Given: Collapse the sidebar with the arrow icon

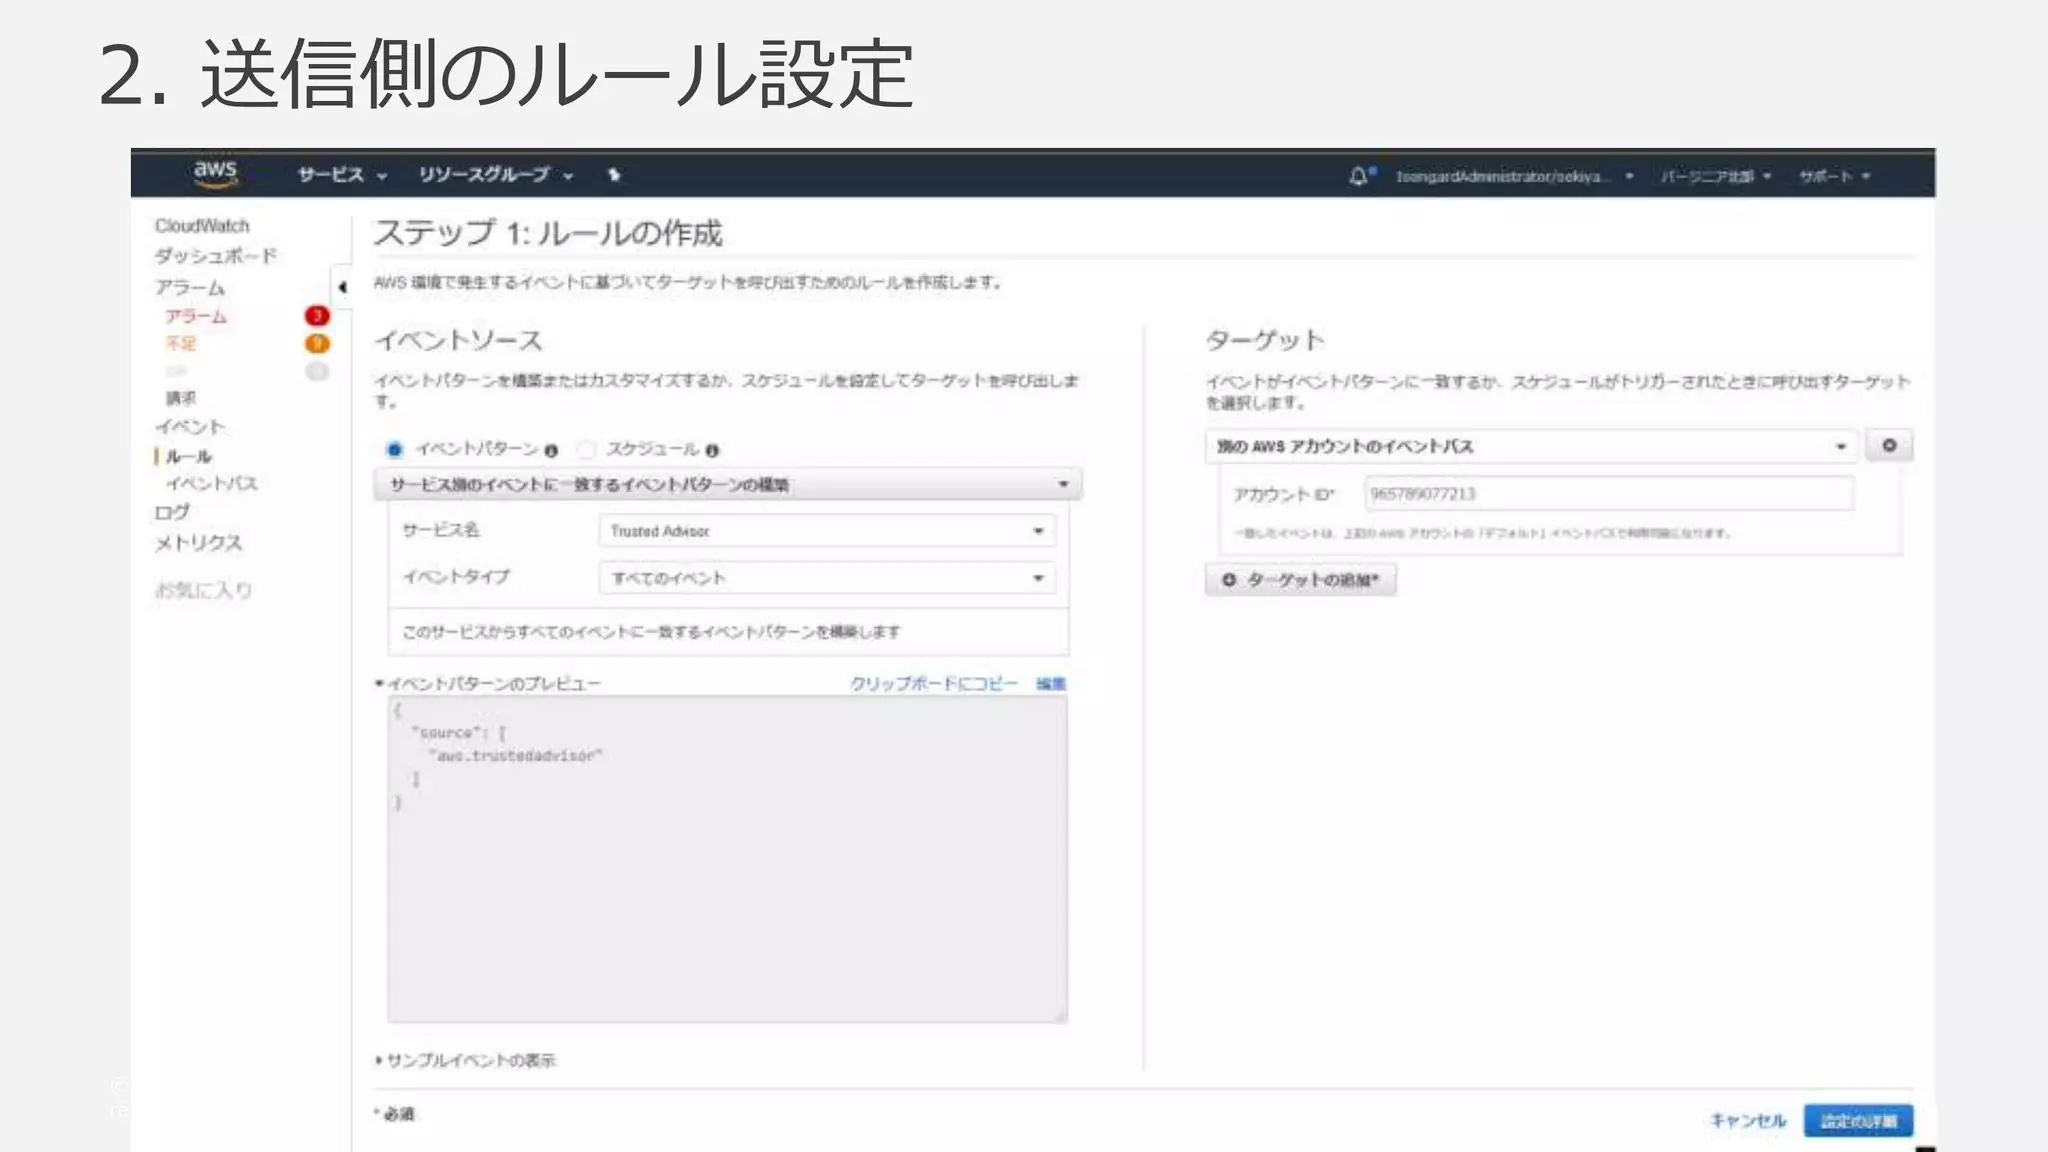Looking at the screenshot, I should point(342,287).
